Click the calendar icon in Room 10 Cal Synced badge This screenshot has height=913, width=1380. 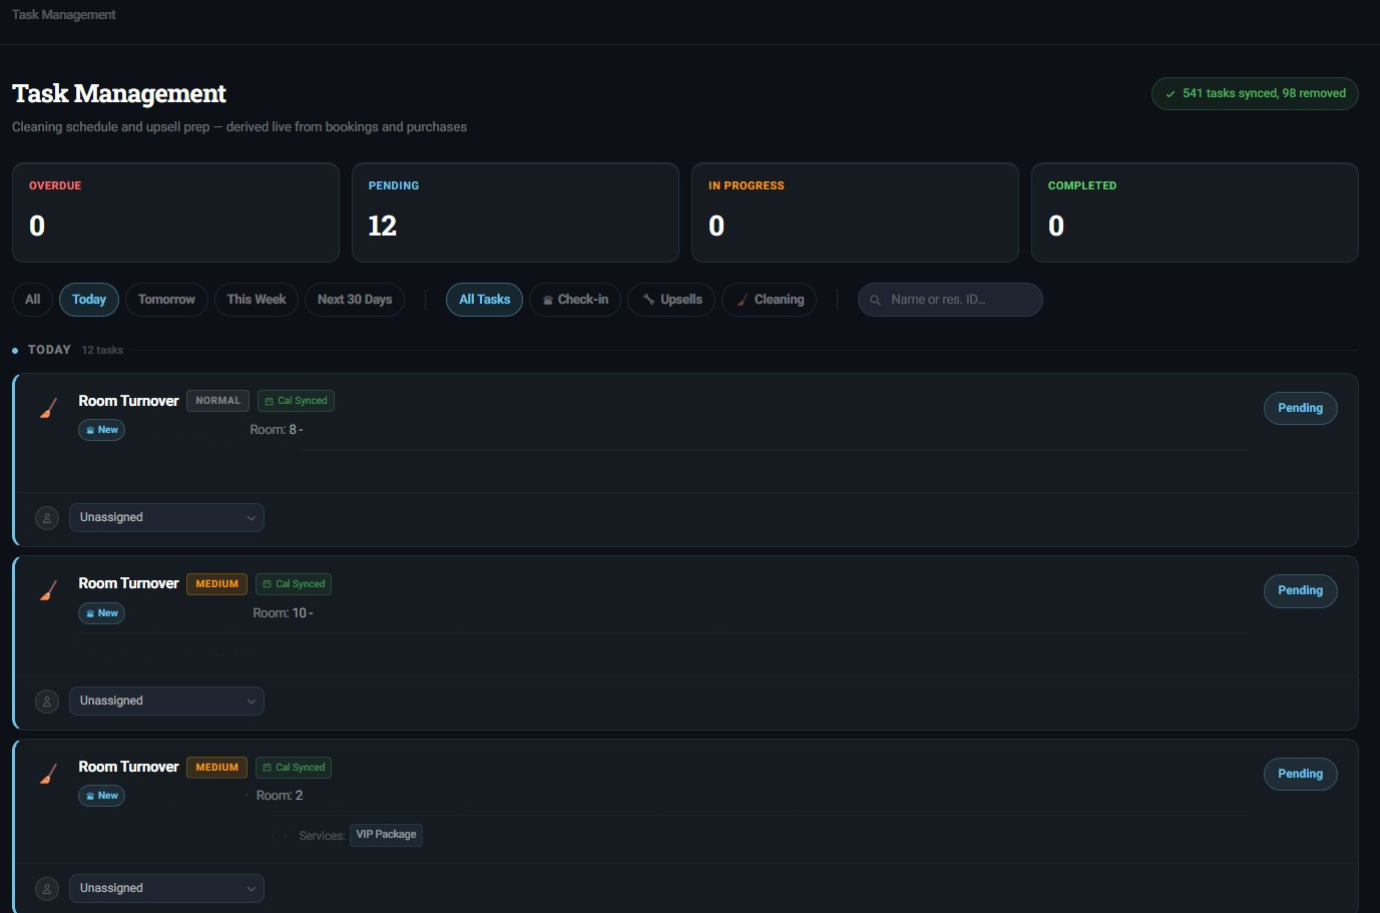coord(267,584)
